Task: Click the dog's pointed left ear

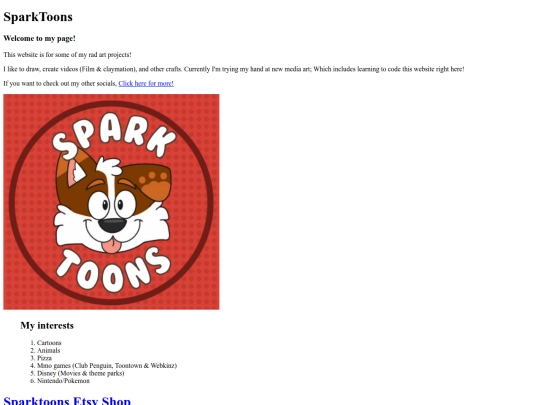Action: point(74,168)
